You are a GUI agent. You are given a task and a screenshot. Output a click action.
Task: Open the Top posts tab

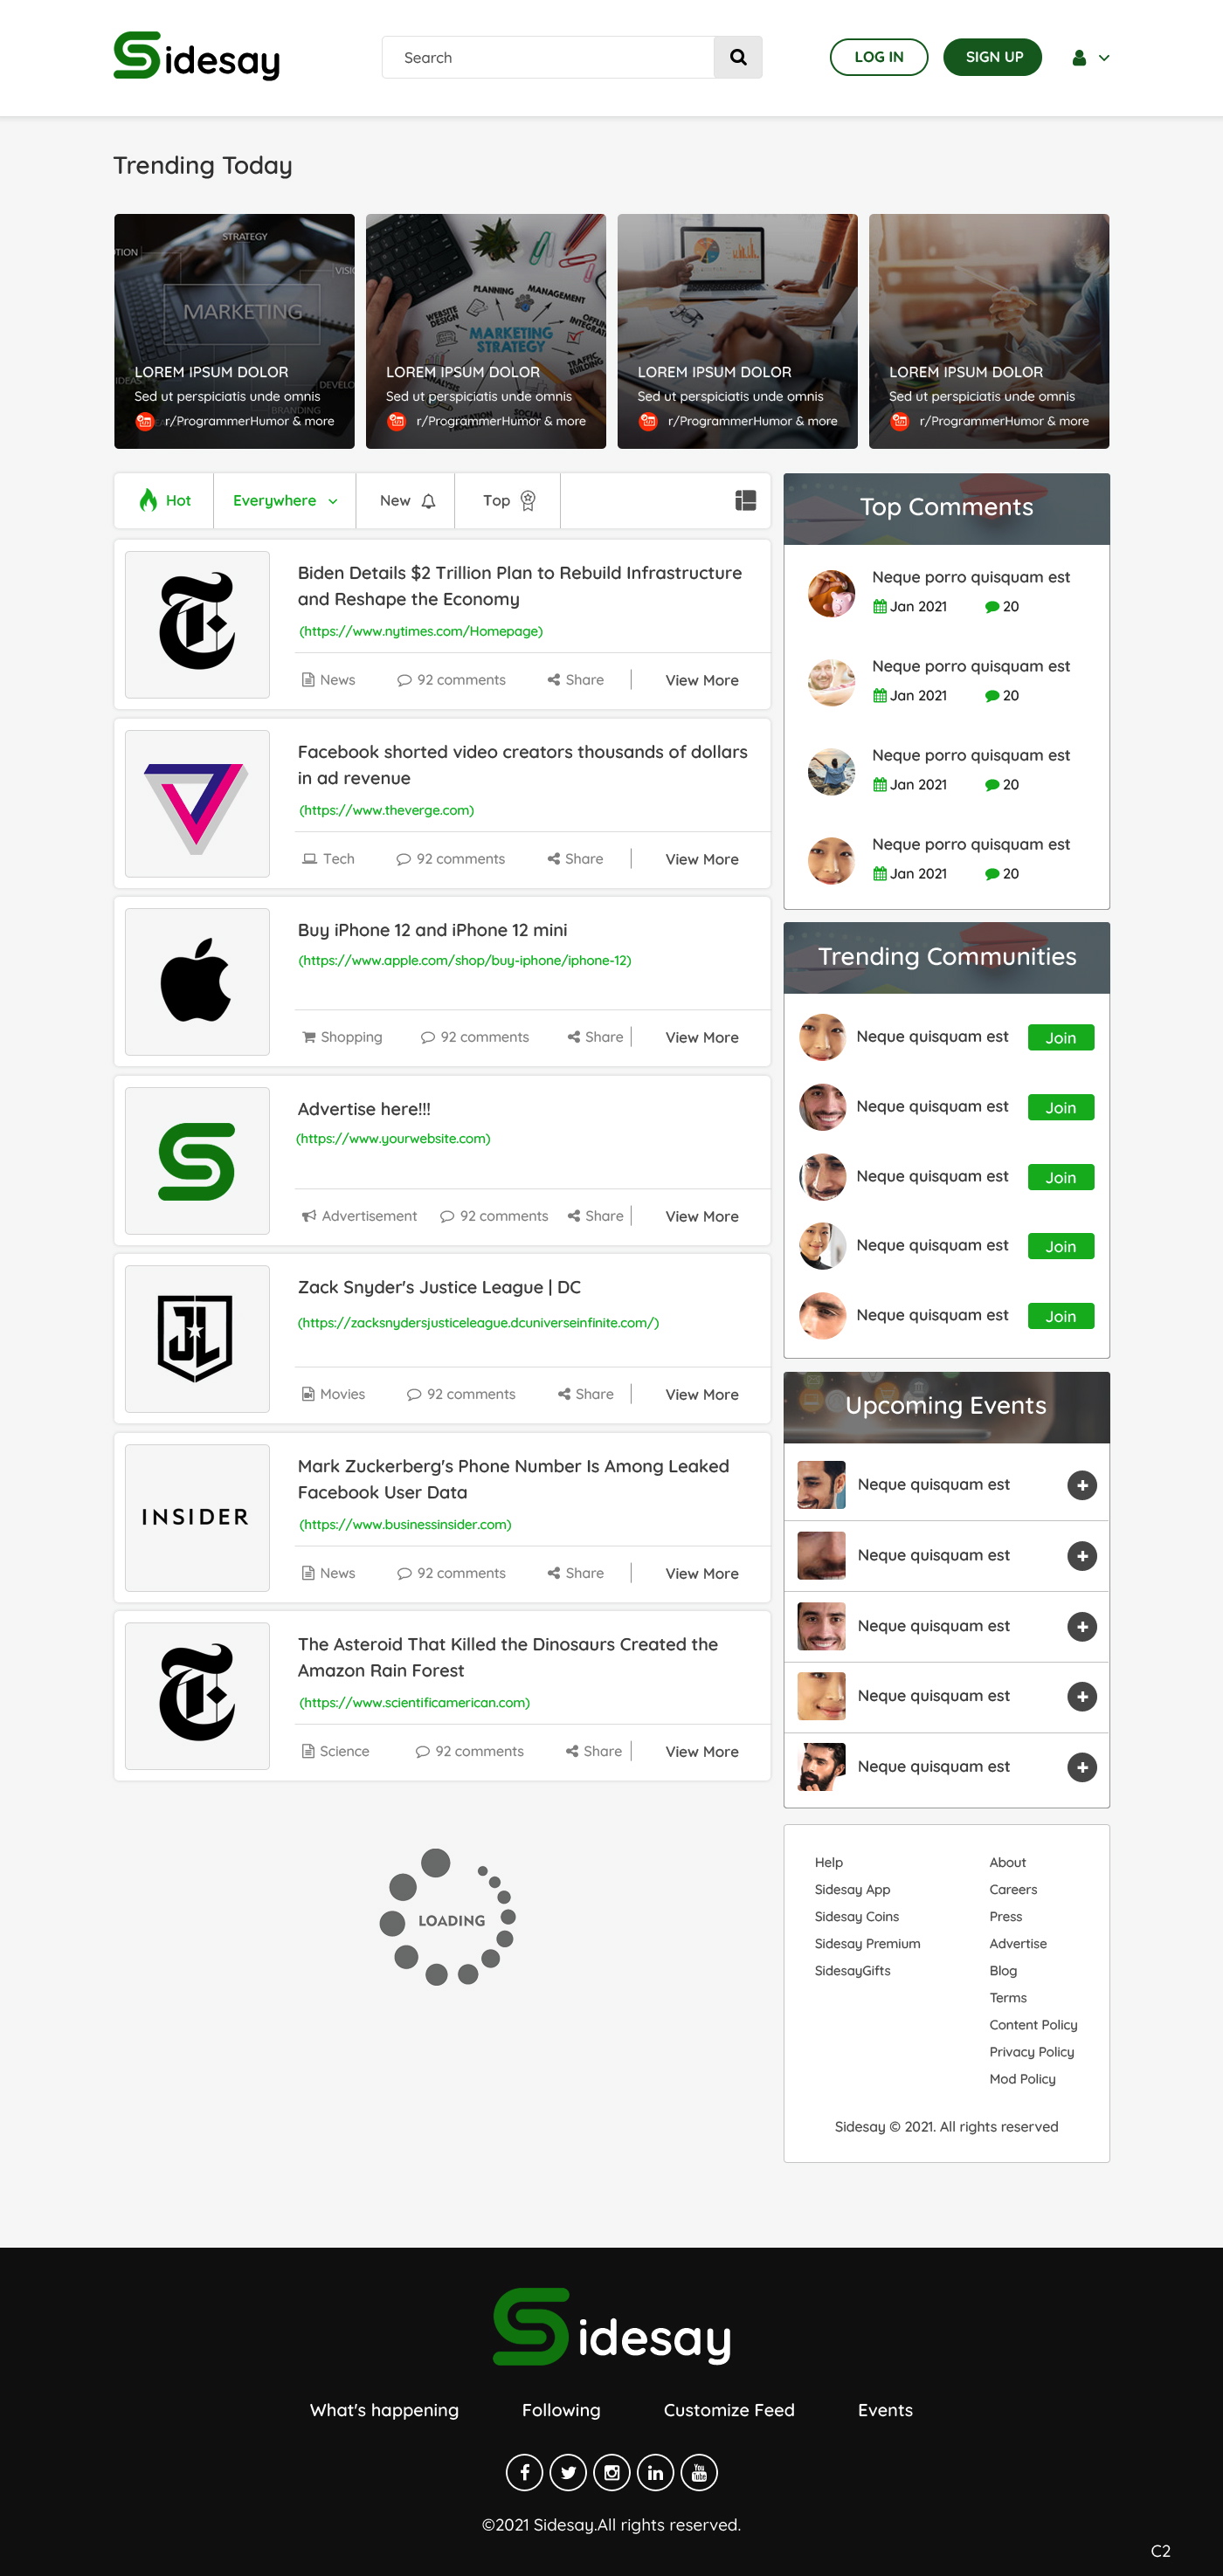click(x=508, y=501)
